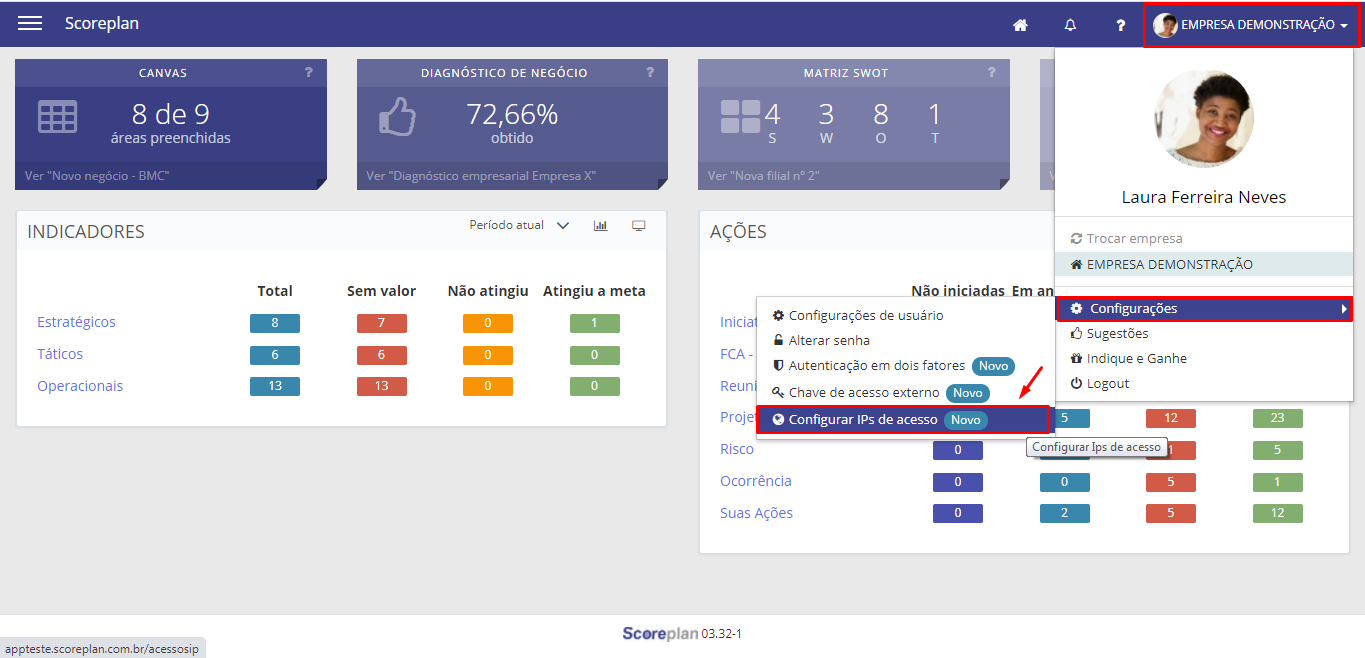Expand the Configurações submenu
Image resolution: width=1365 pixels, height=658 pixels.
pyautogui.click(x=1203, y=309)
